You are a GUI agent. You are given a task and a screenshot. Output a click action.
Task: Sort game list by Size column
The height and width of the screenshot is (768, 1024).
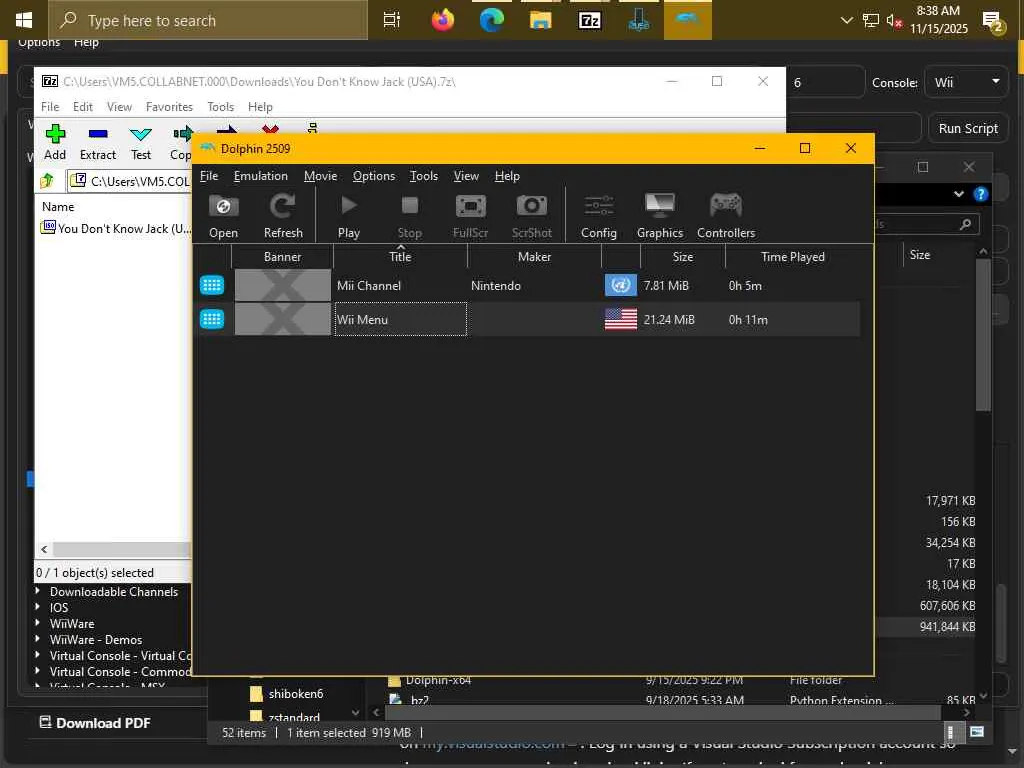(682, 257)
